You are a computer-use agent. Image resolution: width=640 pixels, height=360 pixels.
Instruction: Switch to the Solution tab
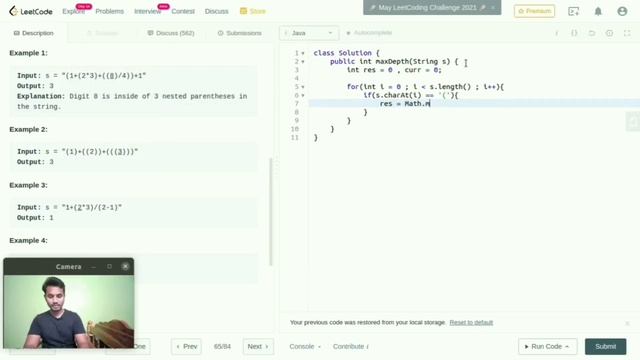click(103, 33)
